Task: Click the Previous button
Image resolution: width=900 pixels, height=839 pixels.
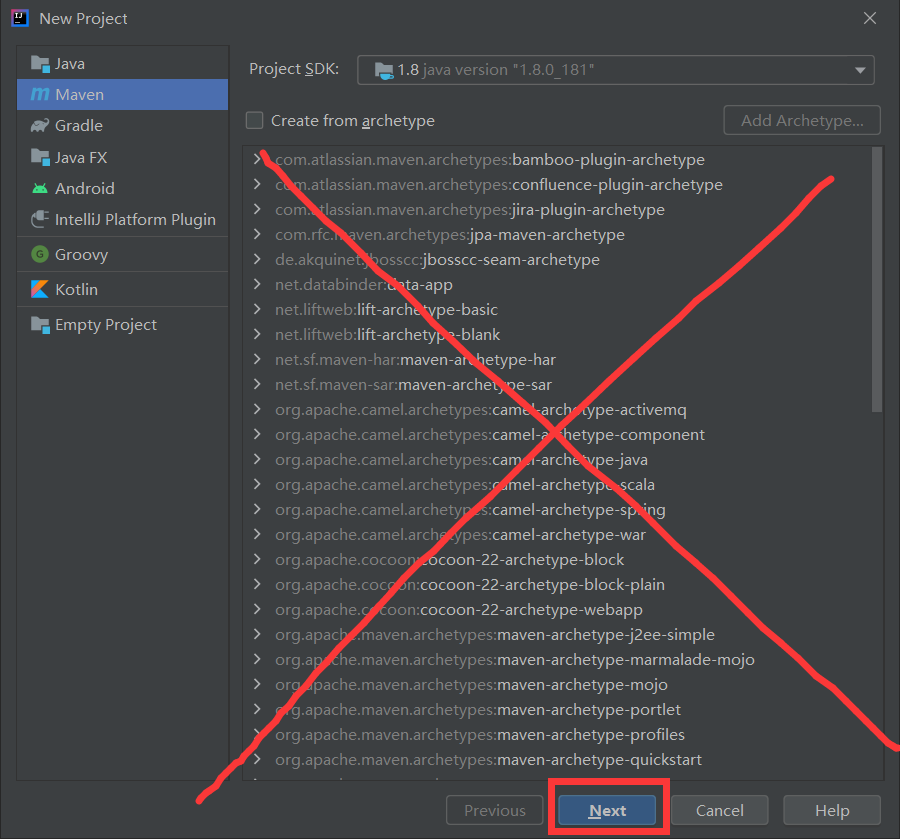Action: coord(495,810)
